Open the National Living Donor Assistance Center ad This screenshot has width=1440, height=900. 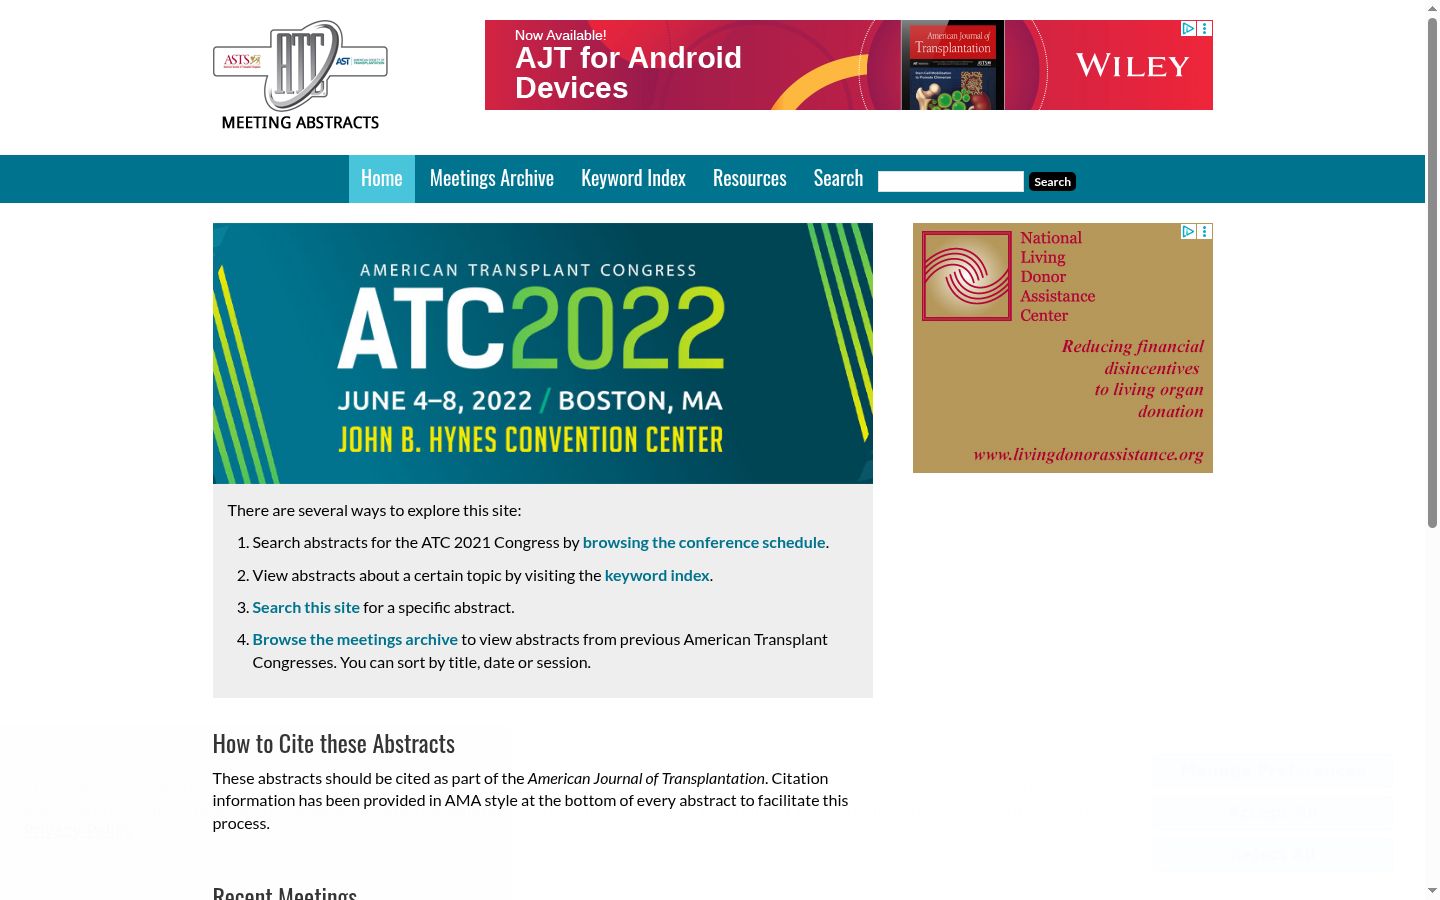(1063, 348)
